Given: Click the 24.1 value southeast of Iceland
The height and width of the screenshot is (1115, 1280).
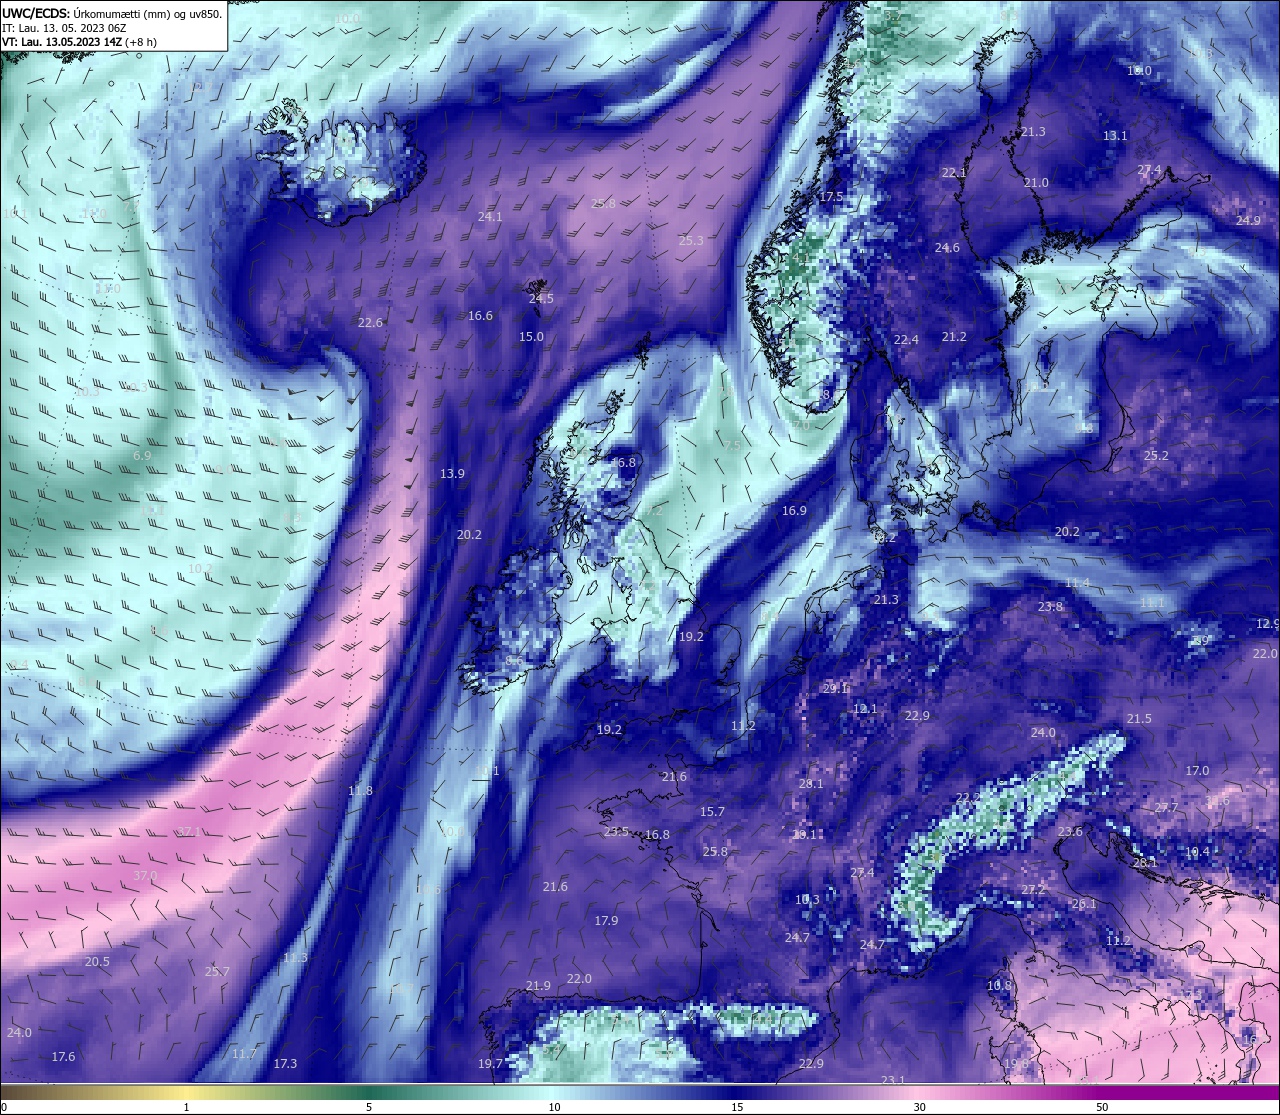Looking at the screenshot, I should coord(490,217).
